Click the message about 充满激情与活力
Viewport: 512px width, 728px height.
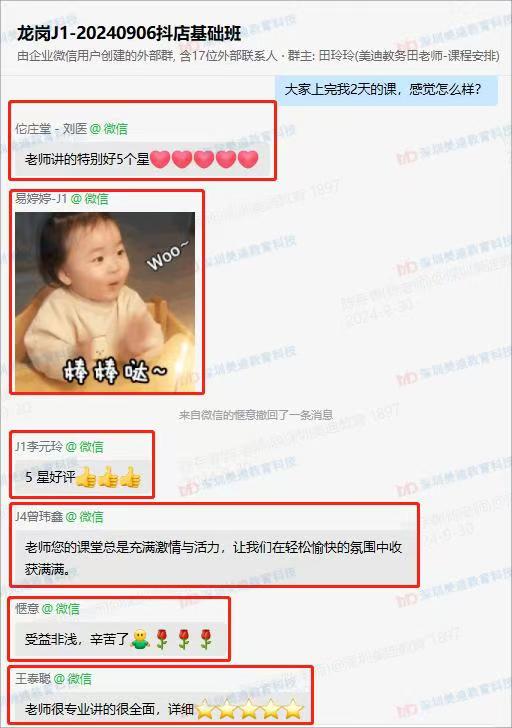coord(214,558)
